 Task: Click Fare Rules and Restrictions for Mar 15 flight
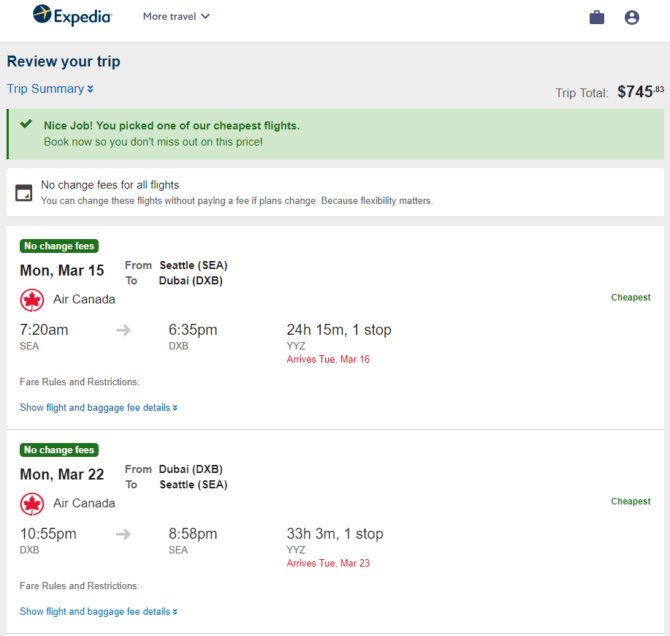click(x=79, y=382)
